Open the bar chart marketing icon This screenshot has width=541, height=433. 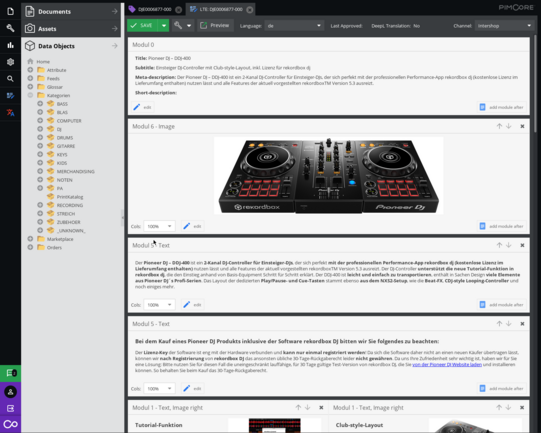[10, 45]
